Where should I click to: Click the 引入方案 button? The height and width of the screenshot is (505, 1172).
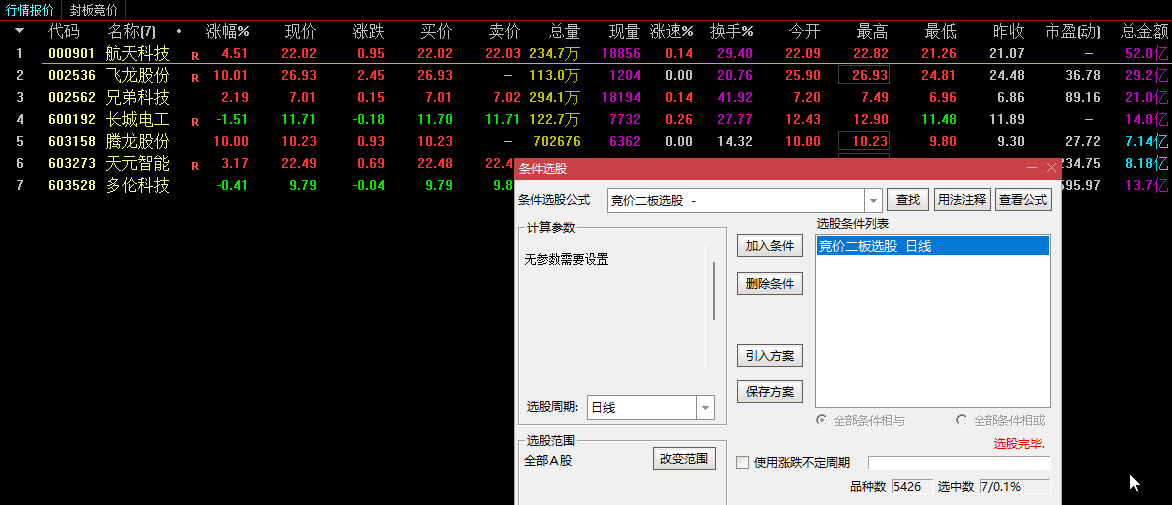pyautogui.click(x=770, y=356)
